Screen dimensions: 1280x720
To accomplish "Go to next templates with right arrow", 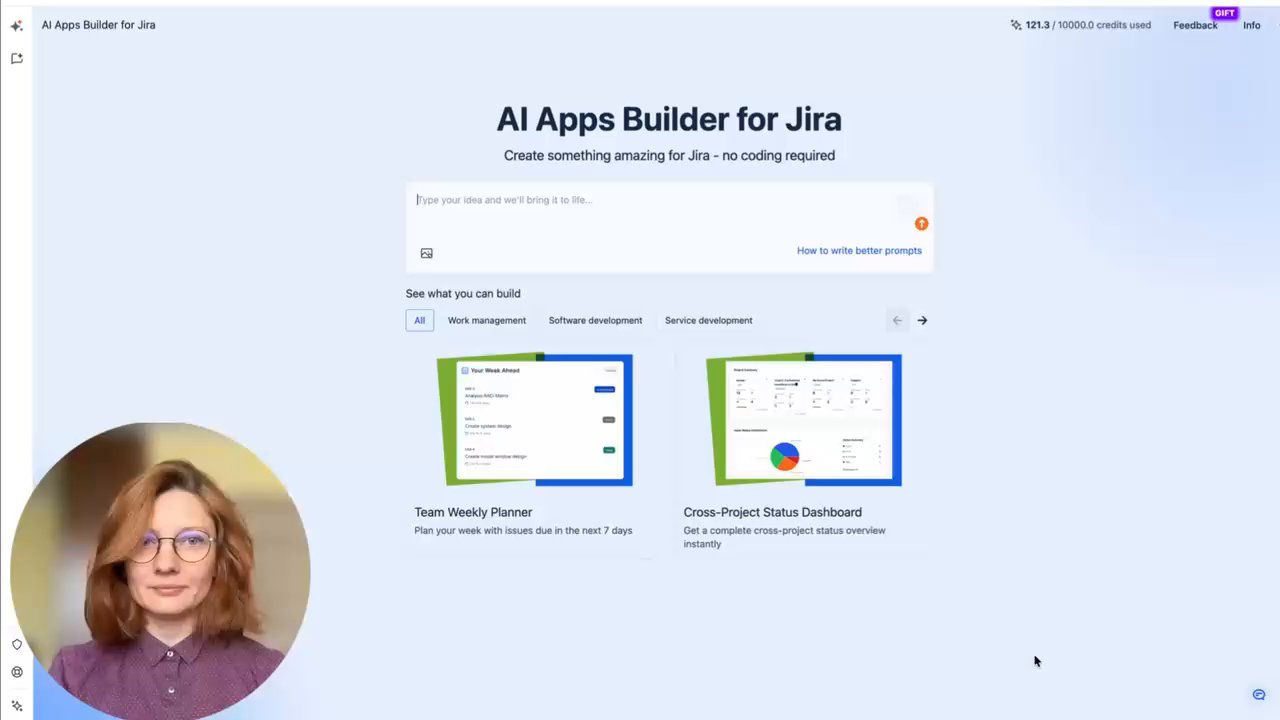I will 922,321.
